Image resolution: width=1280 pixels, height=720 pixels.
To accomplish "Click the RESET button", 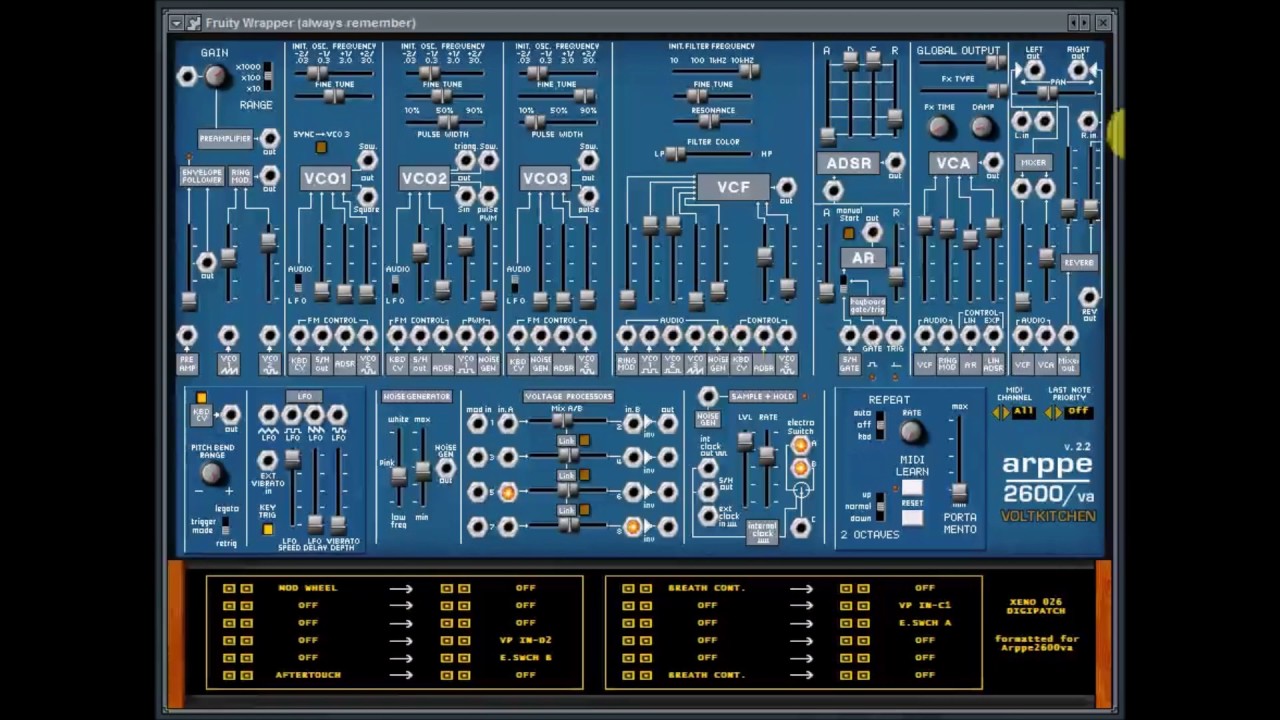I will click(x=912, y=517).
